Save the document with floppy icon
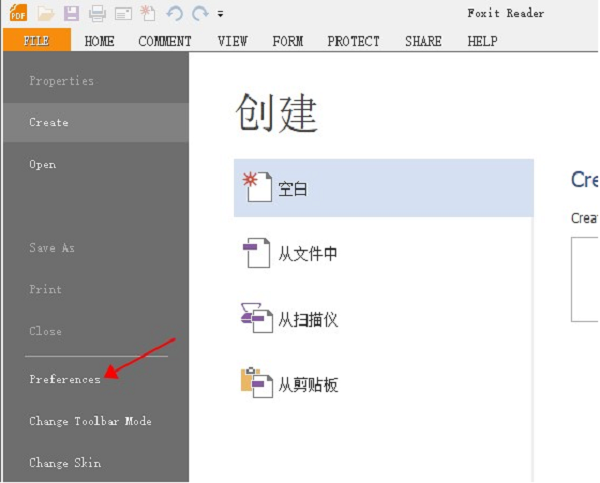600x483 pixels. tap(71, 14)
